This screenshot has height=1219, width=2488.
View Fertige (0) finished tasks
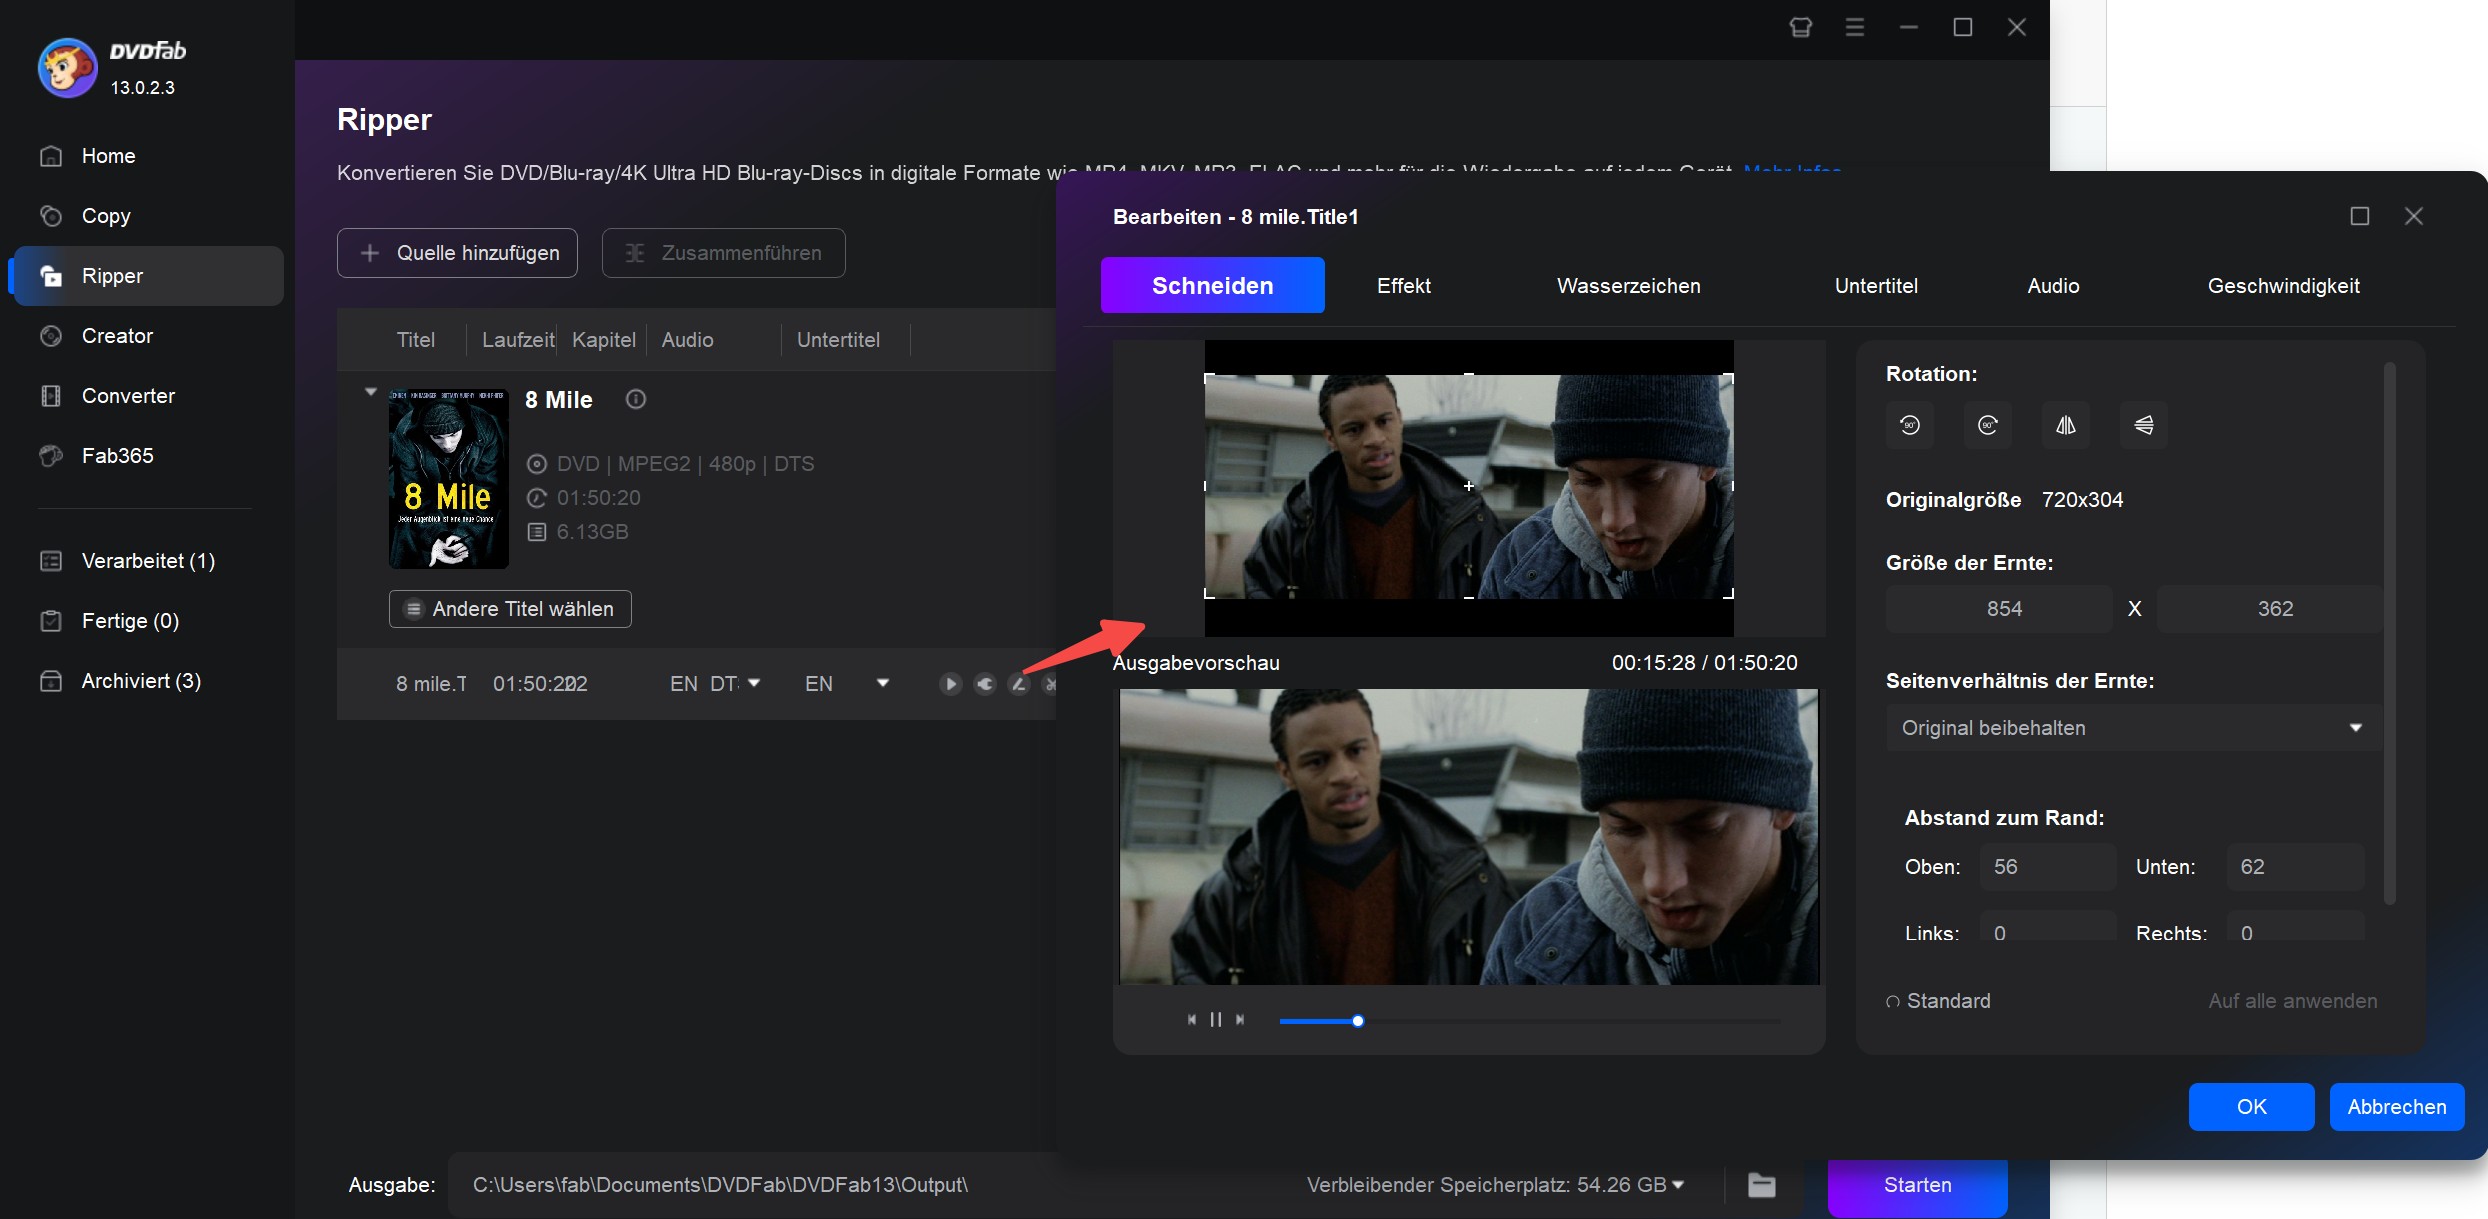click(147, 621)
